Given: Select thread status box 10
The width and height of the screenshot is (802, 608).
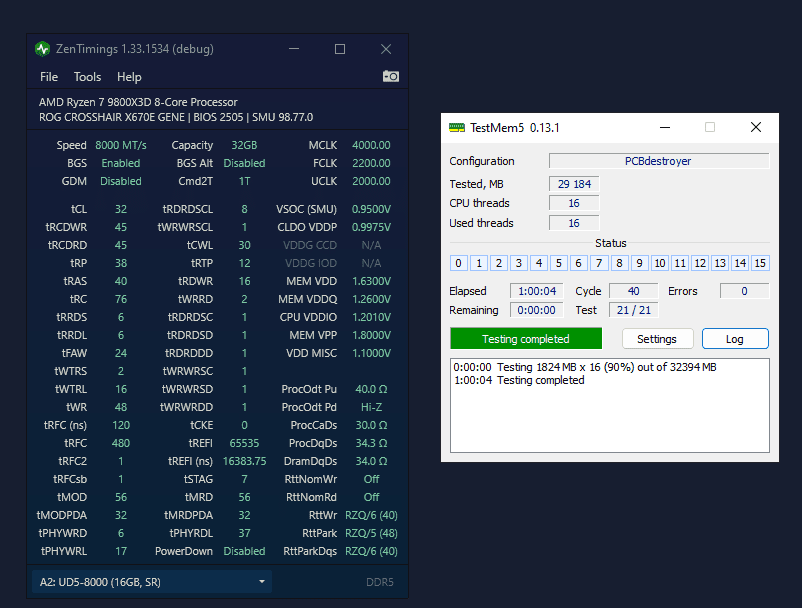Looking at the screenshot, I should 660,263.
